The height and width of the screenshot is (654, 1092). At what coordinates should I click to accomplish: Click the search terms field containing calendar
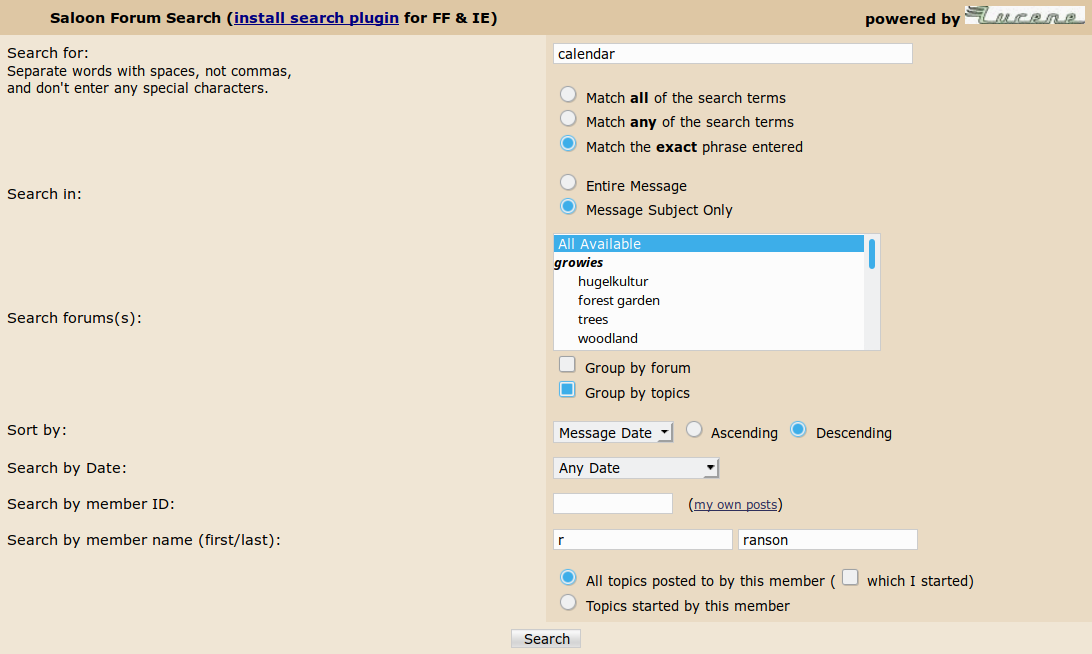(x=733, y=54)
